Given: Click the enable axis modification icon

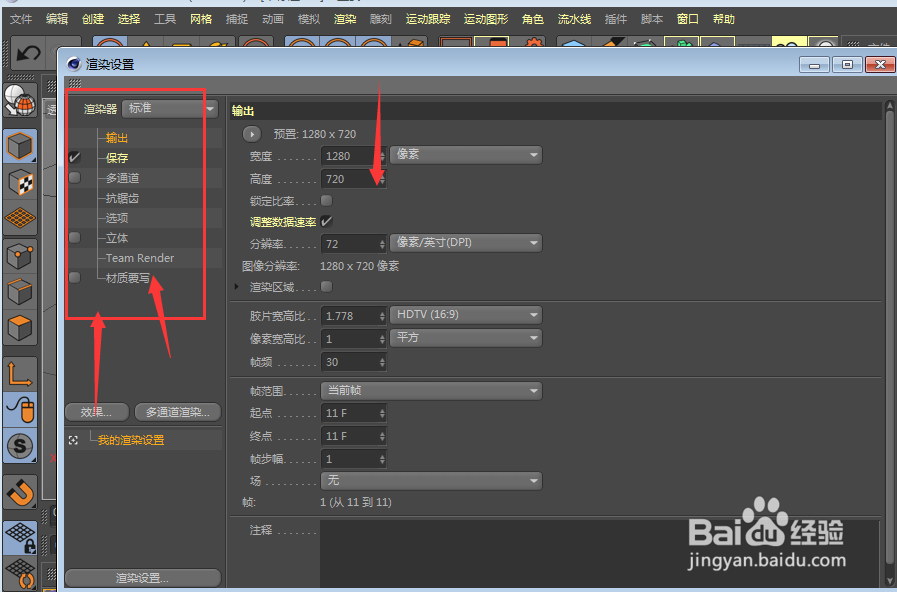Looking at the screenshot, I should [x=22, y=373].
